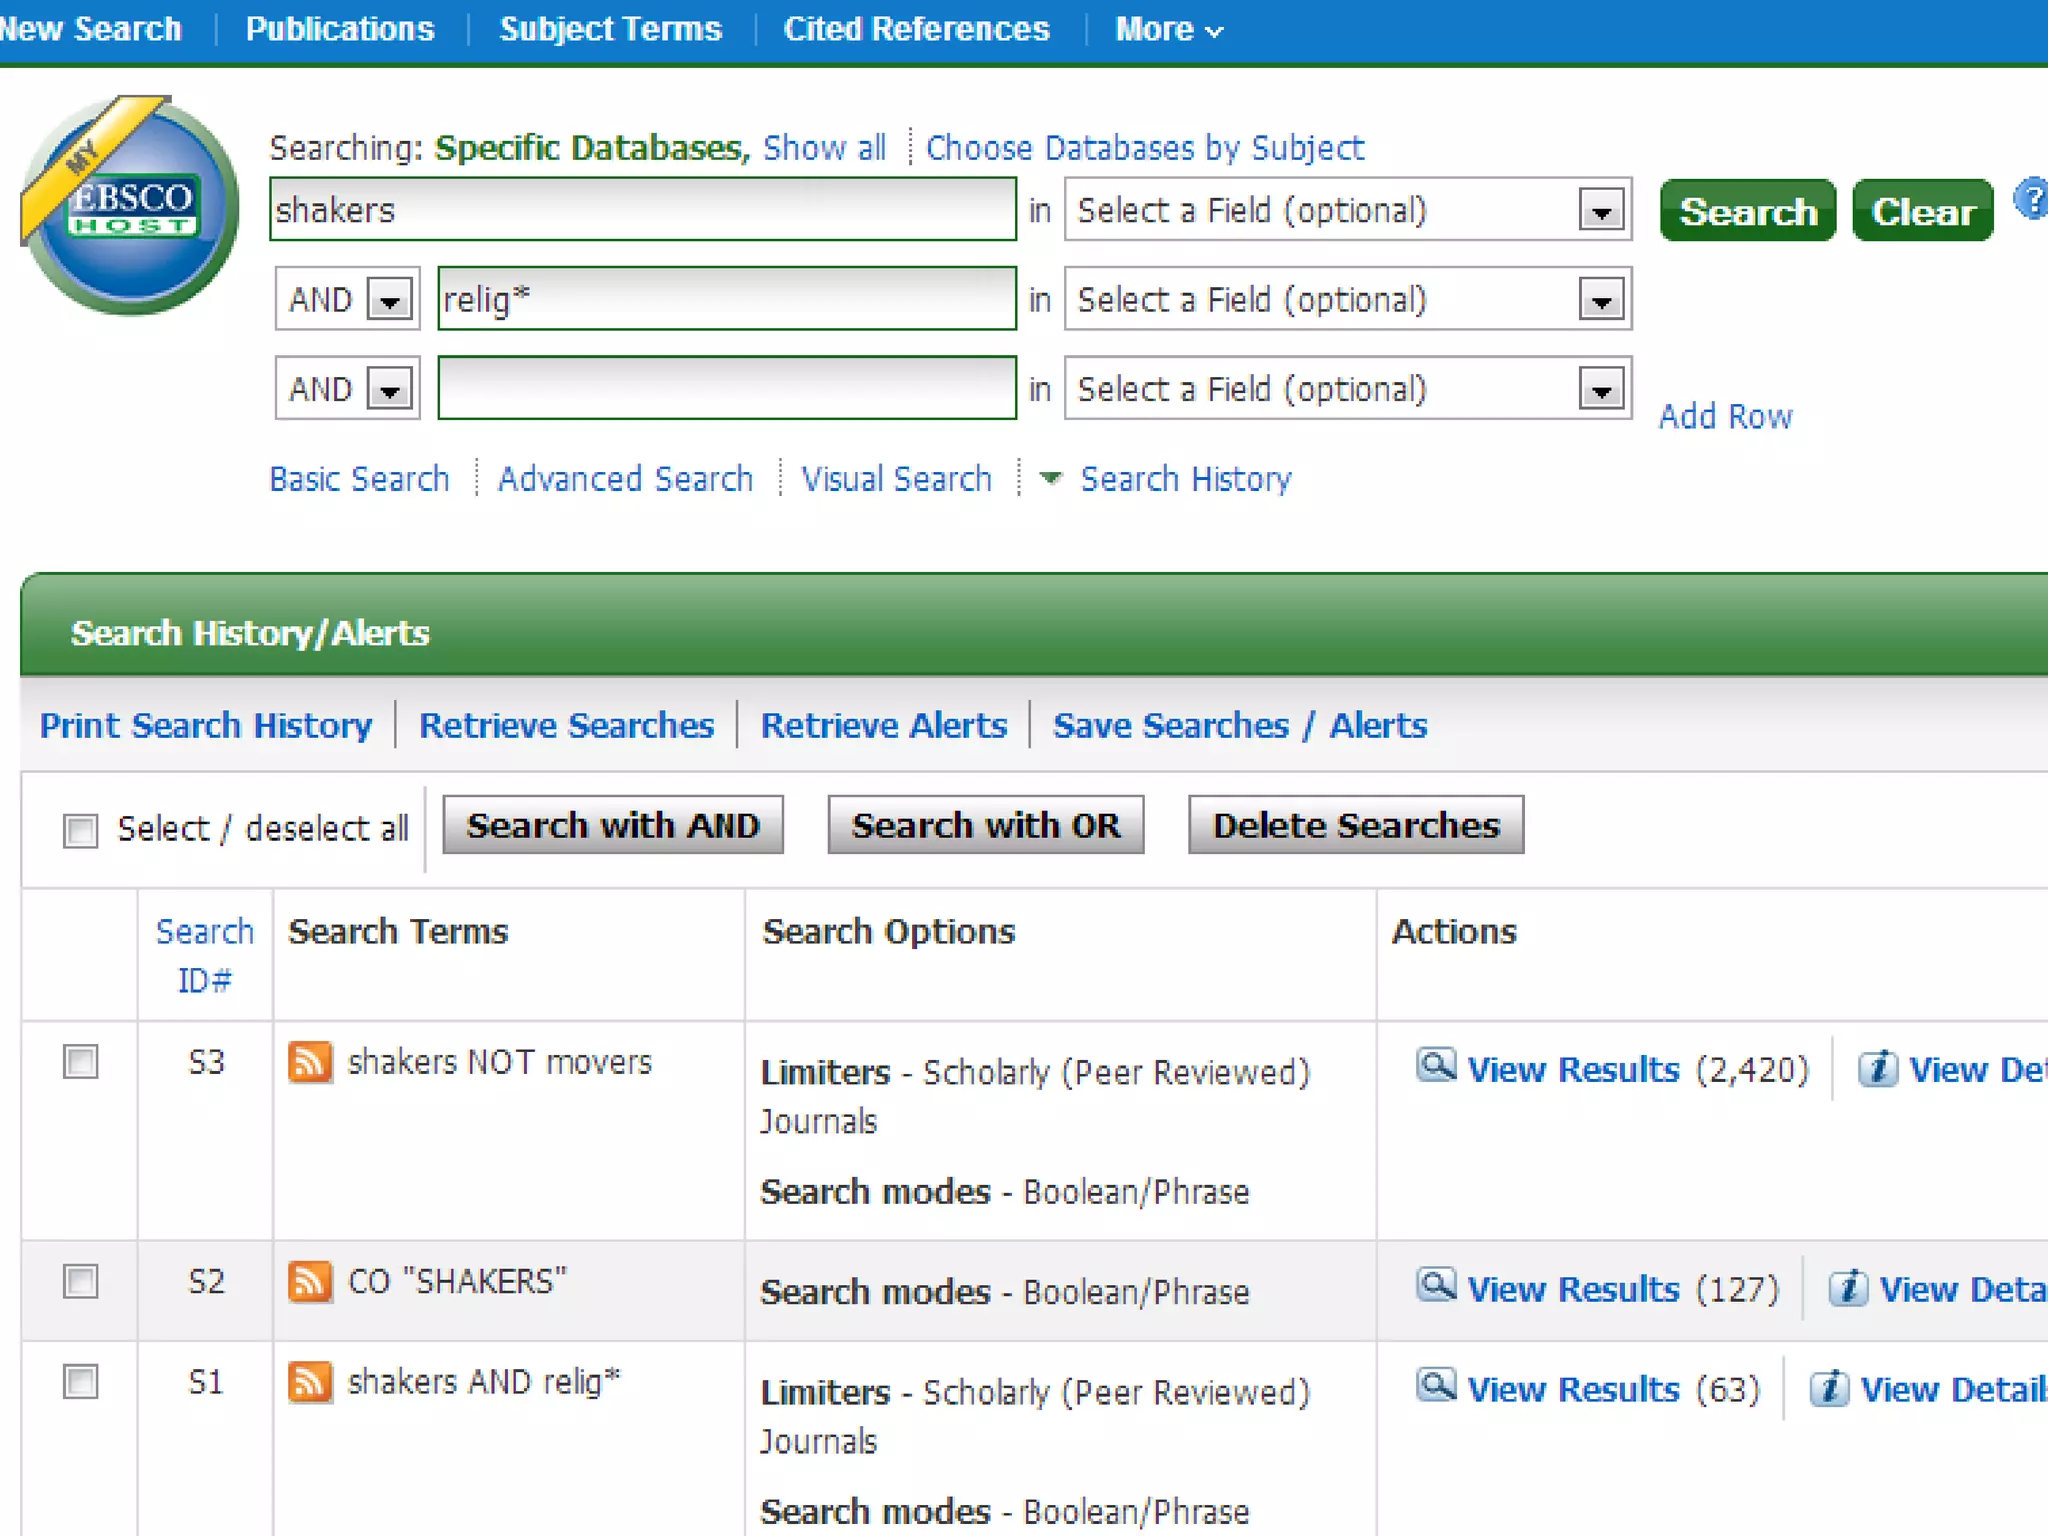Open the EBSCOhost logo home link
Screen dimensions: 2048x1536
pos(131,206)
